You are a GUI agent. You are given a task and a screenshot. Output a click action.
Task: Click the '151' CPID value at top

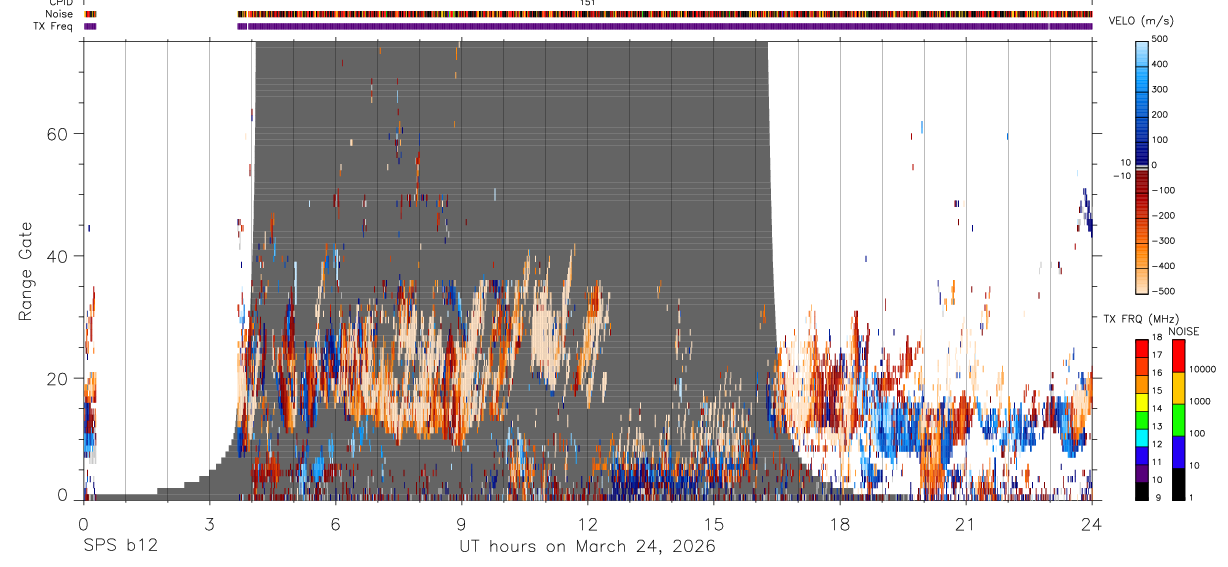pyautogui.click(x=588, y=3)
